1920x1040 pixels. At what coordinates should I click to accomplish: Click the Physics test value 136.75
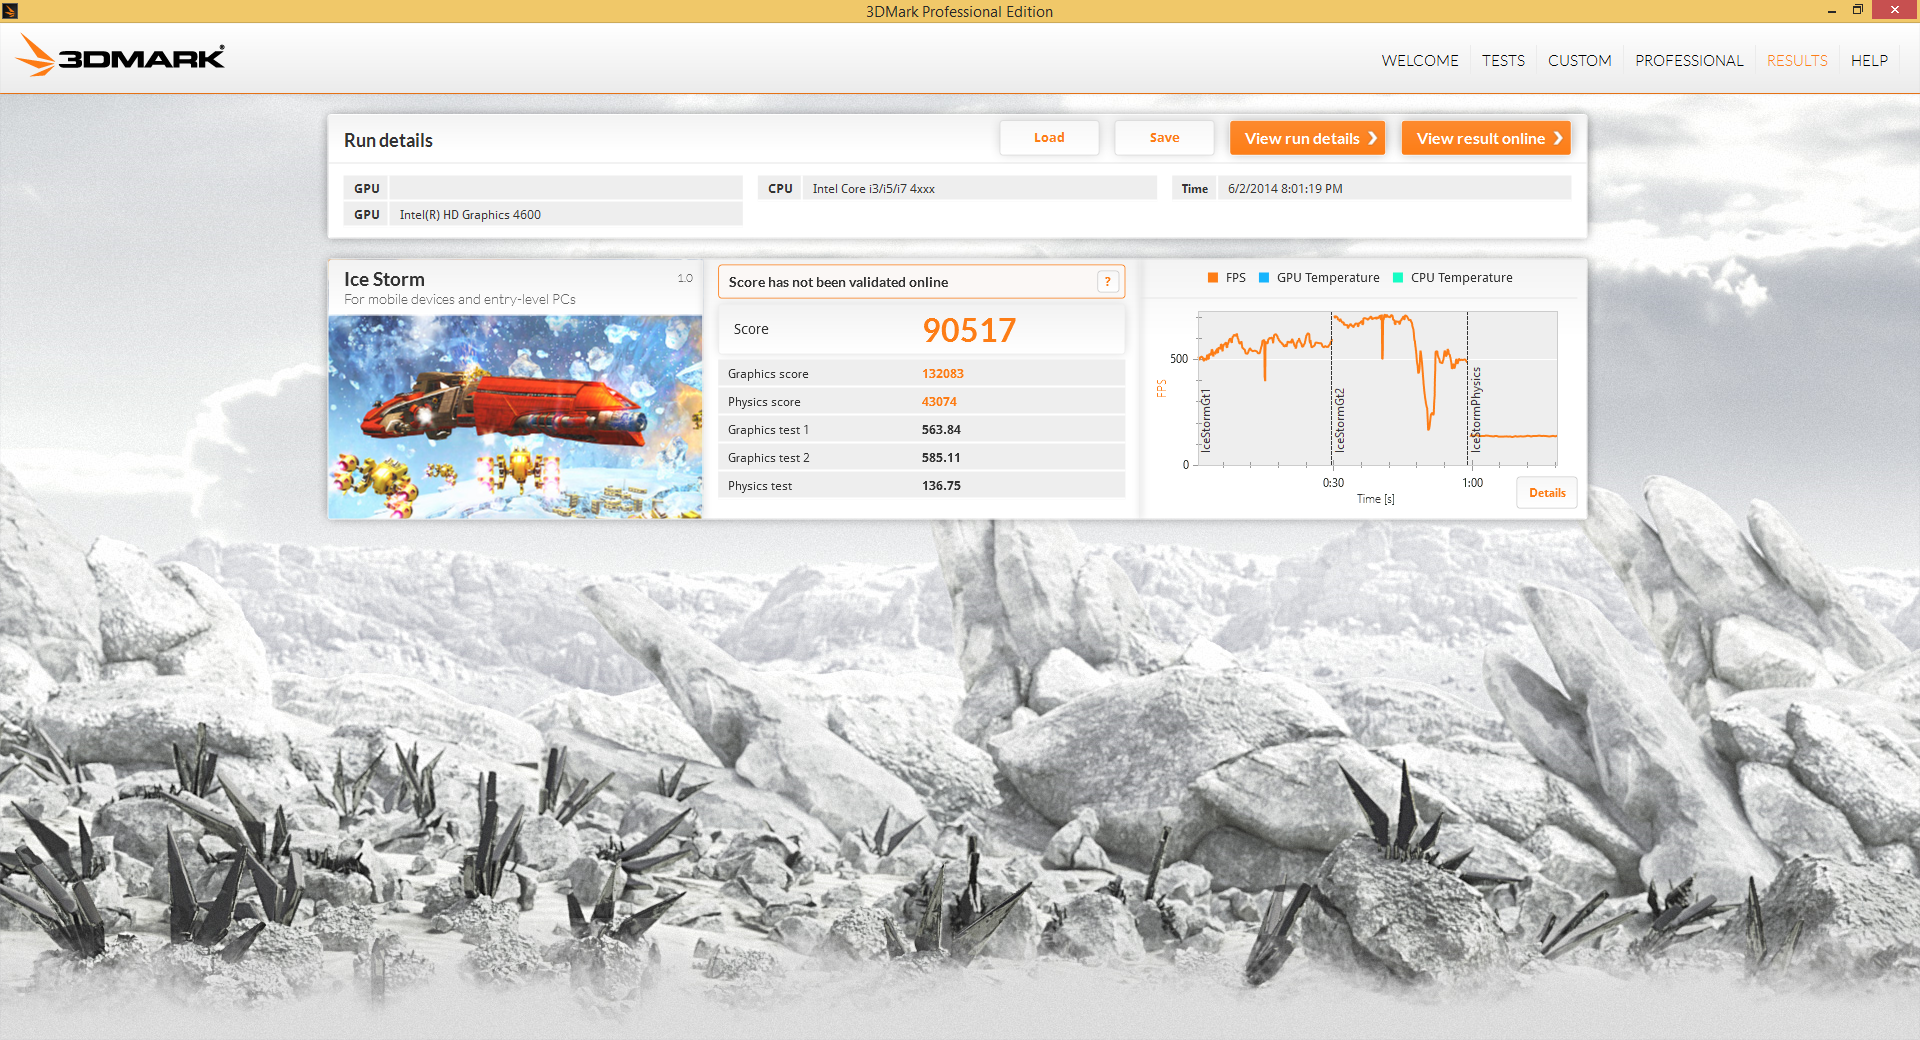pos(941,486)
